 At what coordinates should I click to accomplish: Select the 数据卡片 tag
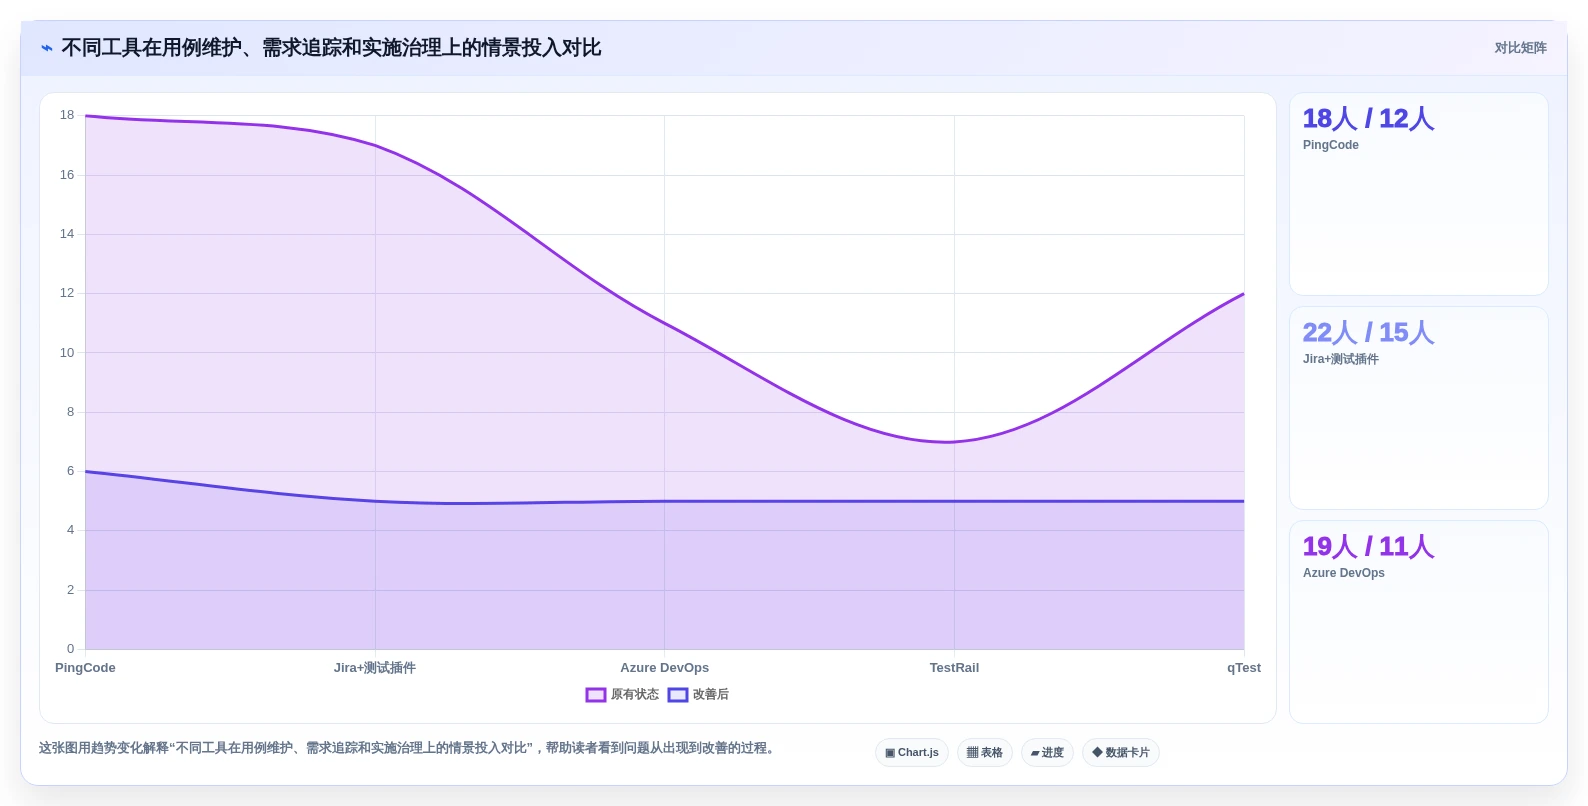tap(1121, 753)
